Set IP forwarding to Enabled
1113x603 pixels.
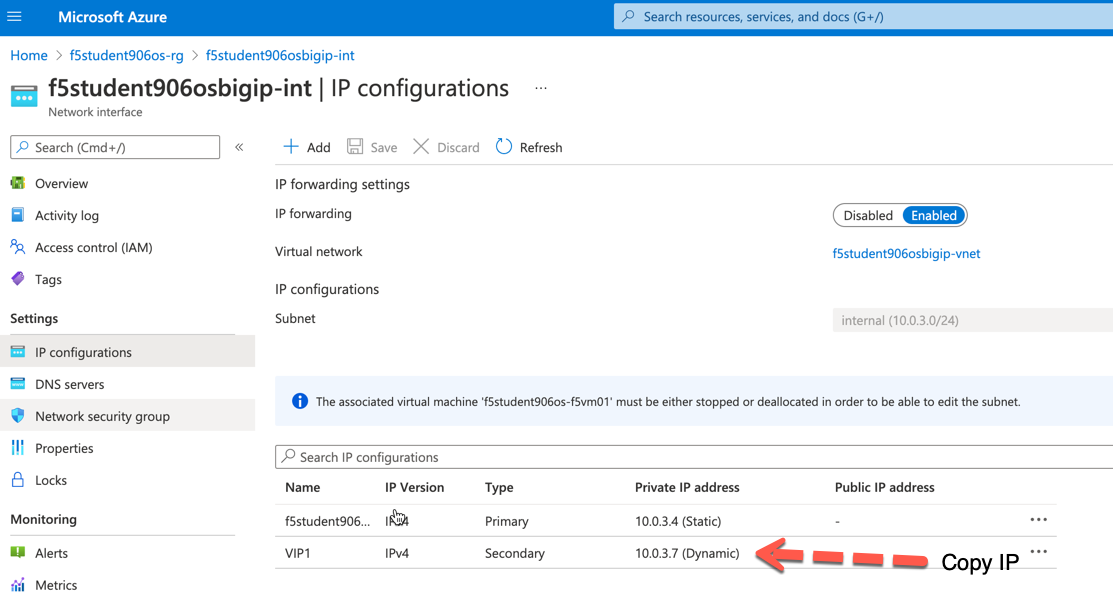933,215
